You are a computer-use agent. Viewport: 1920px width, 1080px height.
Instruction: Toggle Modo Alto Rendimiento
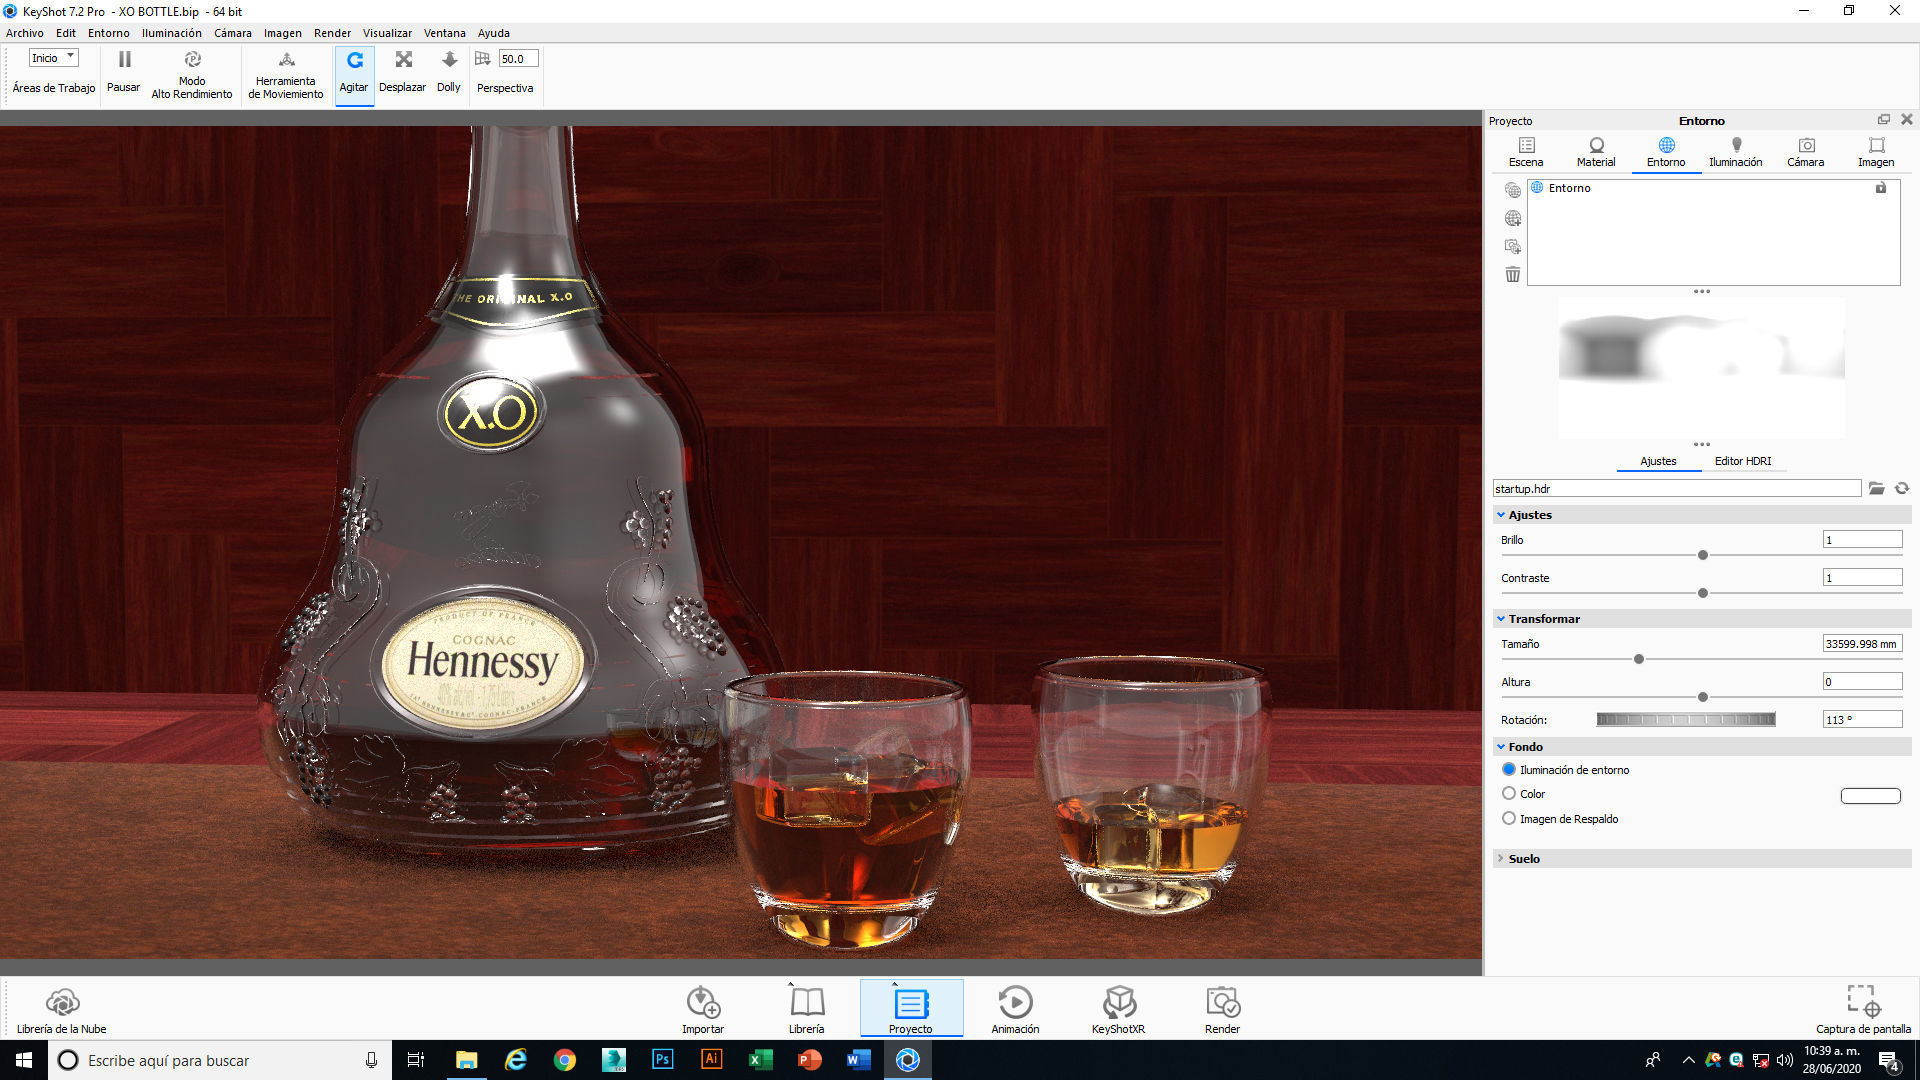192,75
